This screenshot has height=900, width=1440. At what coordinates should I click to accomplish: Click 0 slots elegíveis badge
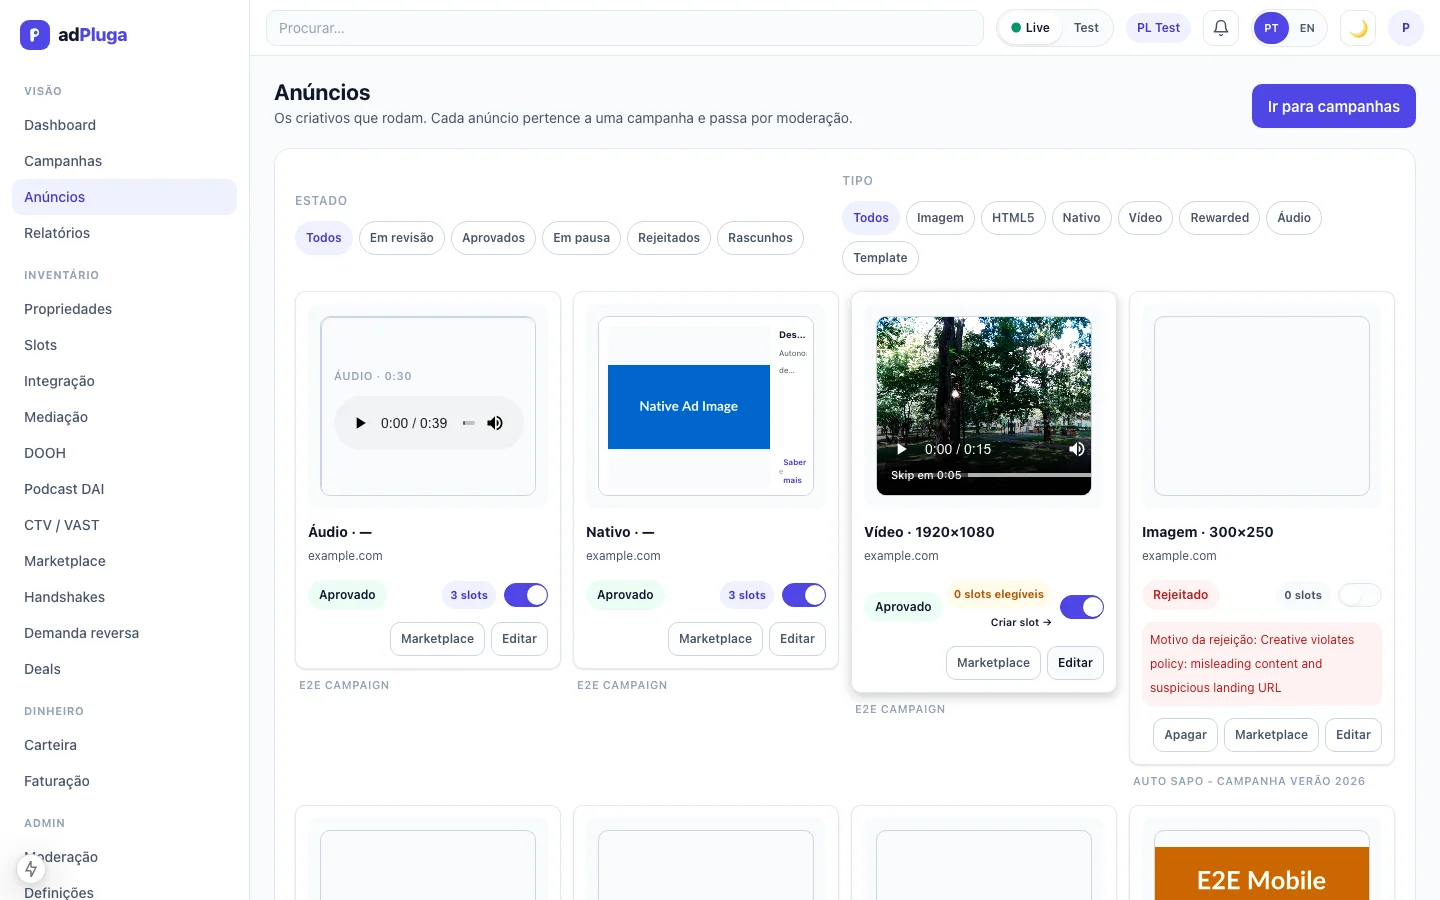point(998,594)
